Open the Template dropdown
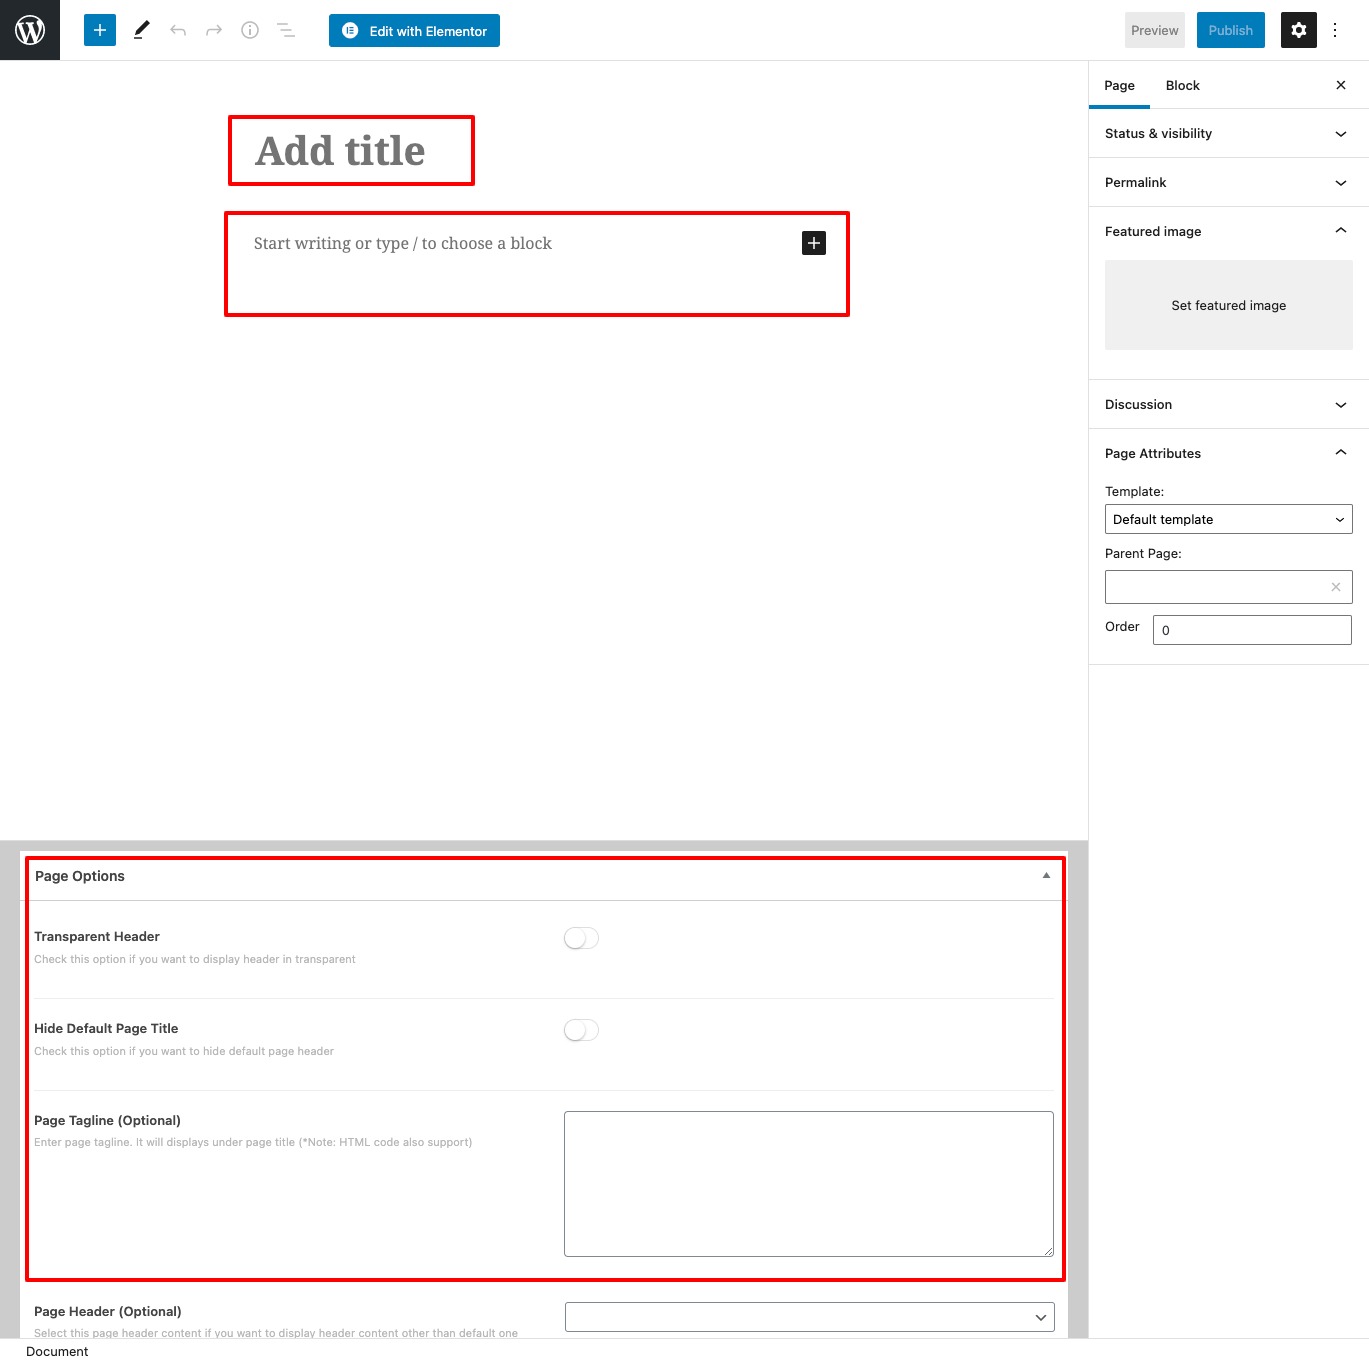The image size is (1369, 1363). [x=1228, y=519]
